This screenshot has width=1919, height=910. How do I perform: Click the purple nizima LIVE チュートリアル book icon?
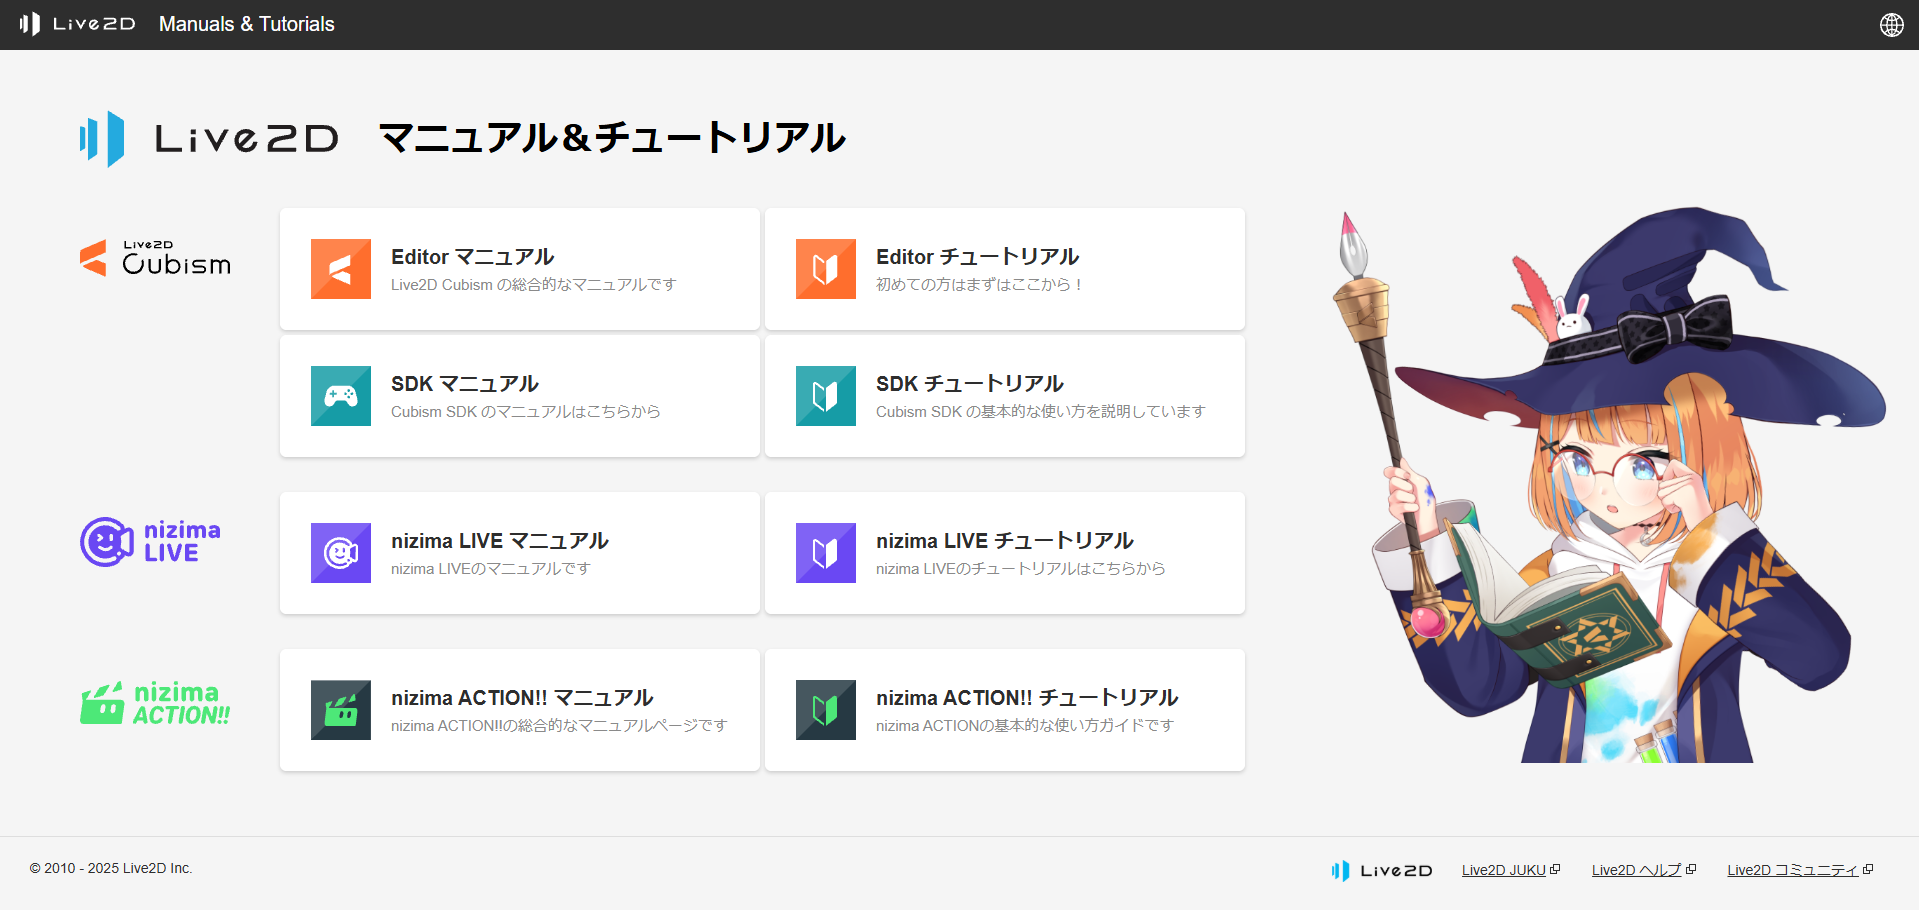tap(825, 553)
